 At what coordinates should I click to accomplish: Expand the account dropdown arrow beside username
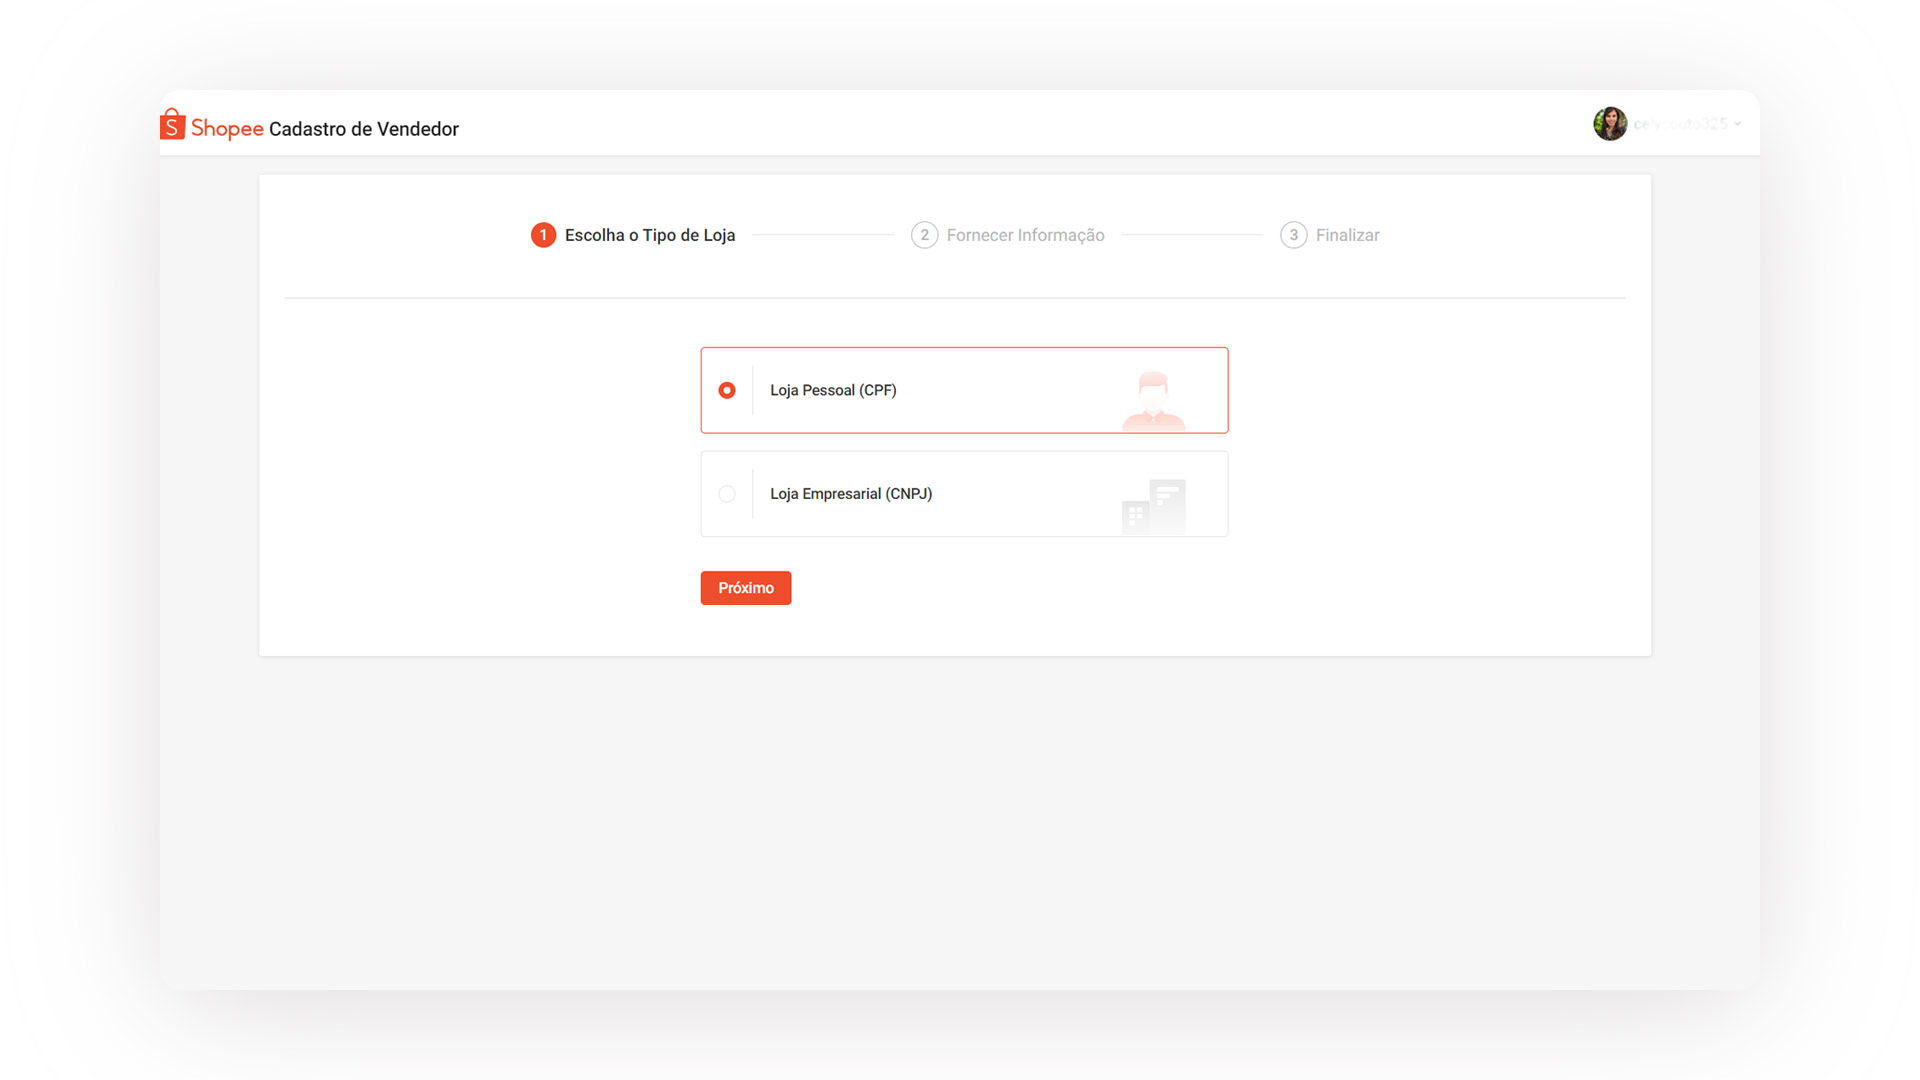click(x=1738, y=124)
